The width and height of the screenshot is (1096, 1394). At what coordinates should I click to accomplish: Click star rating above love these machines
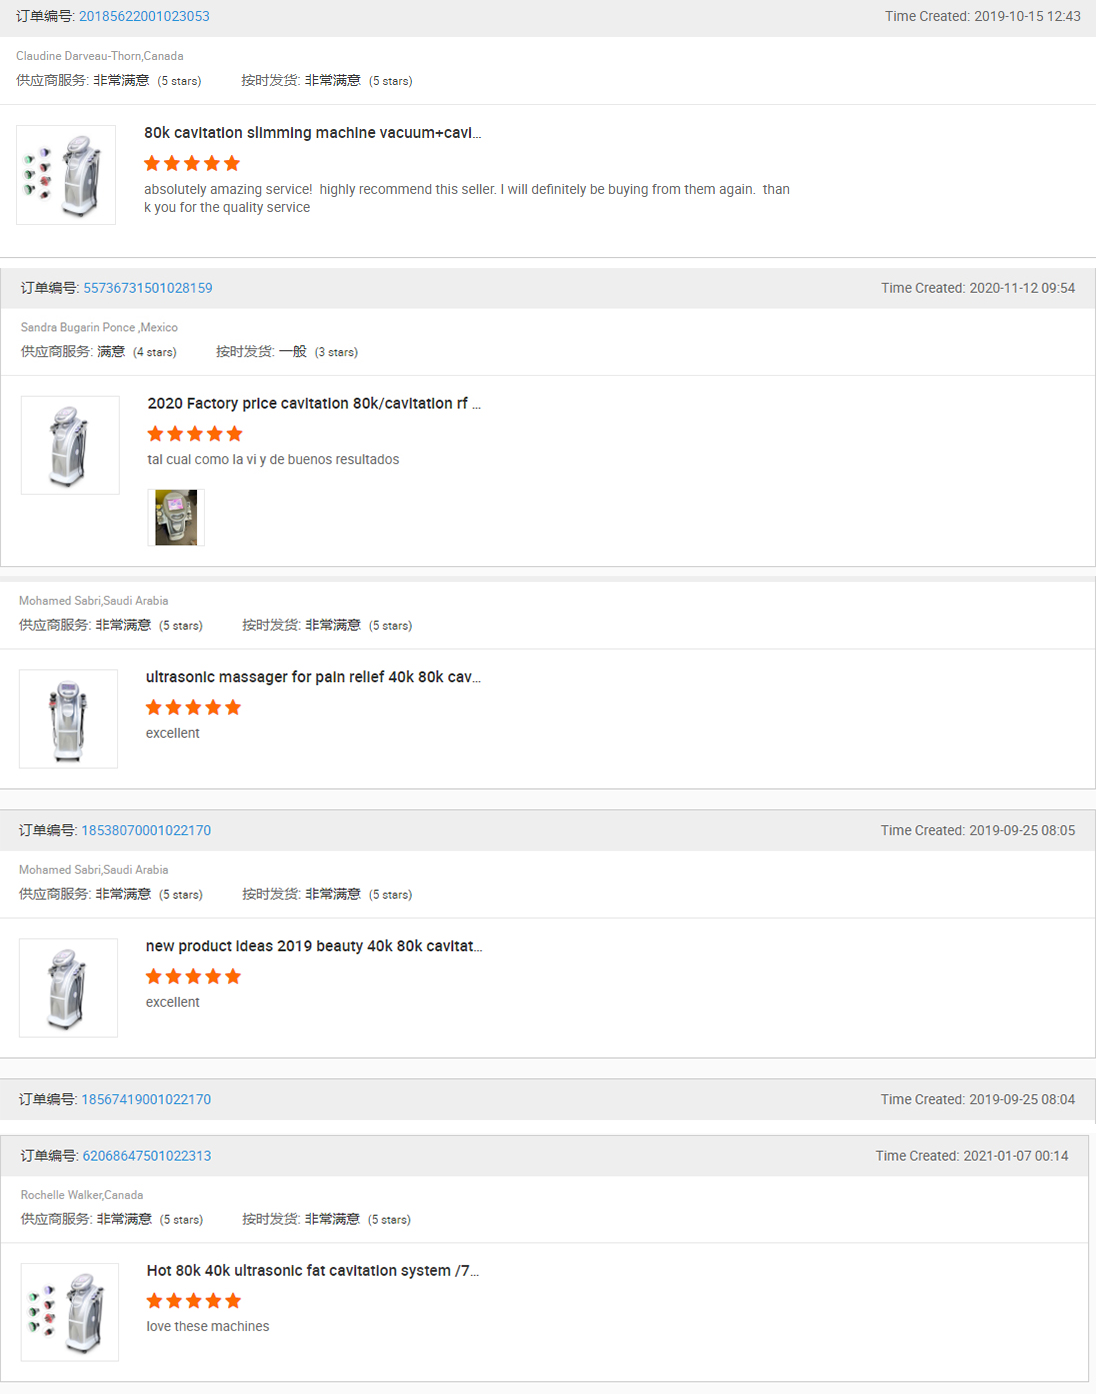(x=194, y=1301)
